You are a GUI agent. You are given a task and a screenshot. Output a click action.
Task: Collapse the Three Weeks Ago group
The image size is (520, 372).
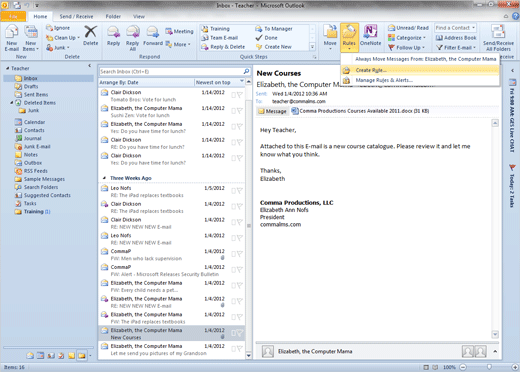(x=104, y=178)
